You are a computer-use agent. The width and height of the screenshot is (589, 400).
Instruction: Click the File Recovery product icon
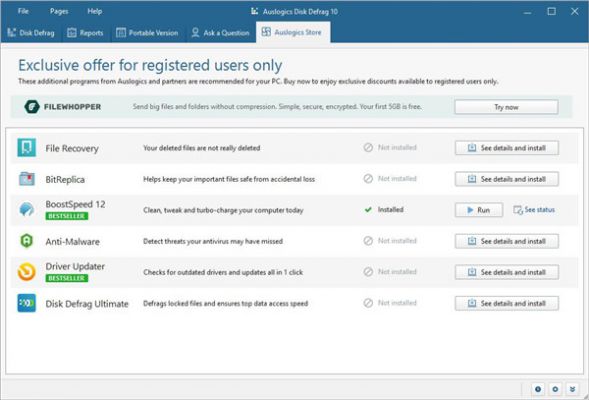point(27,148)
